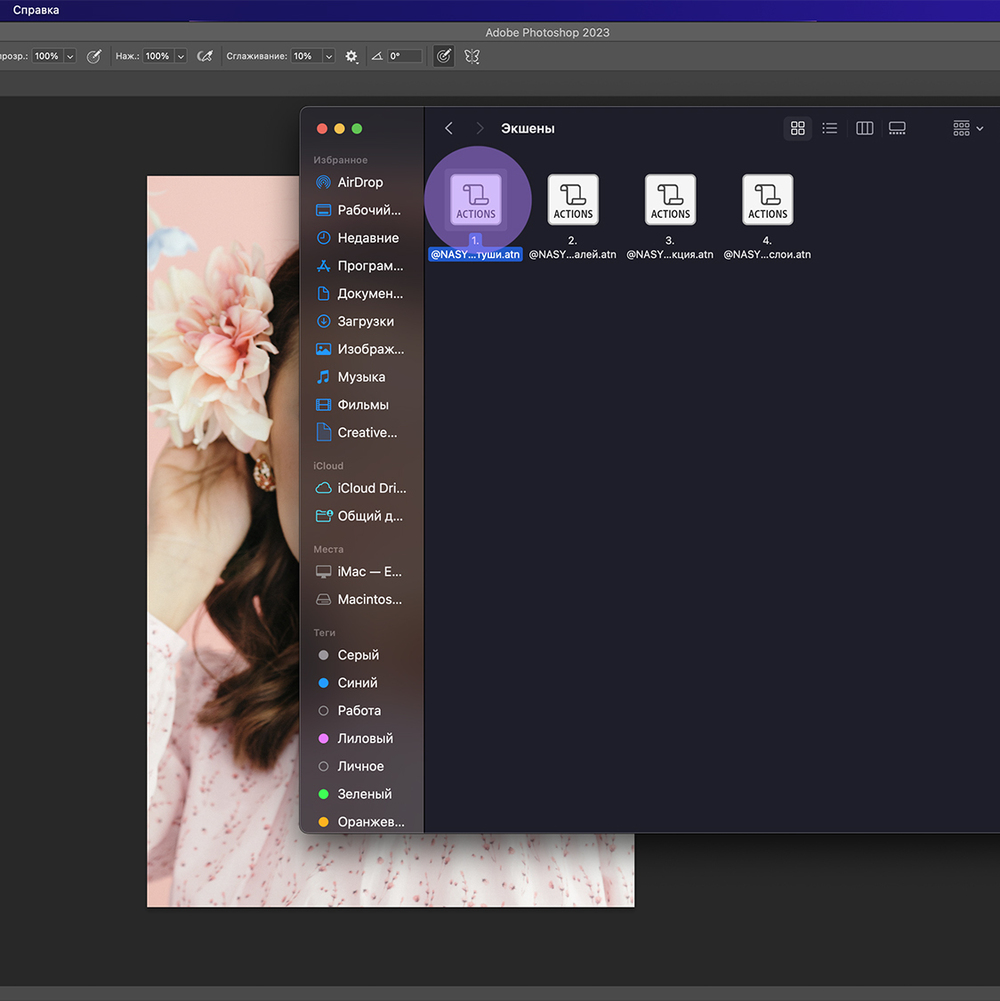1000x1001 pixels.
Task: Open the Finder item grouping dropdown
Action: tap(968, 128)
